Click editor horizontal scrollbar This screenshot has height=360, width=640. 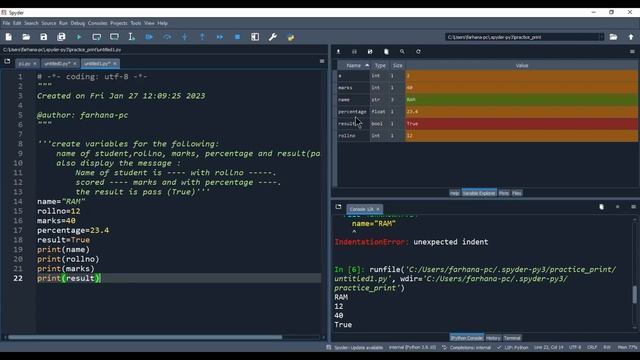(x=145, y=338)
